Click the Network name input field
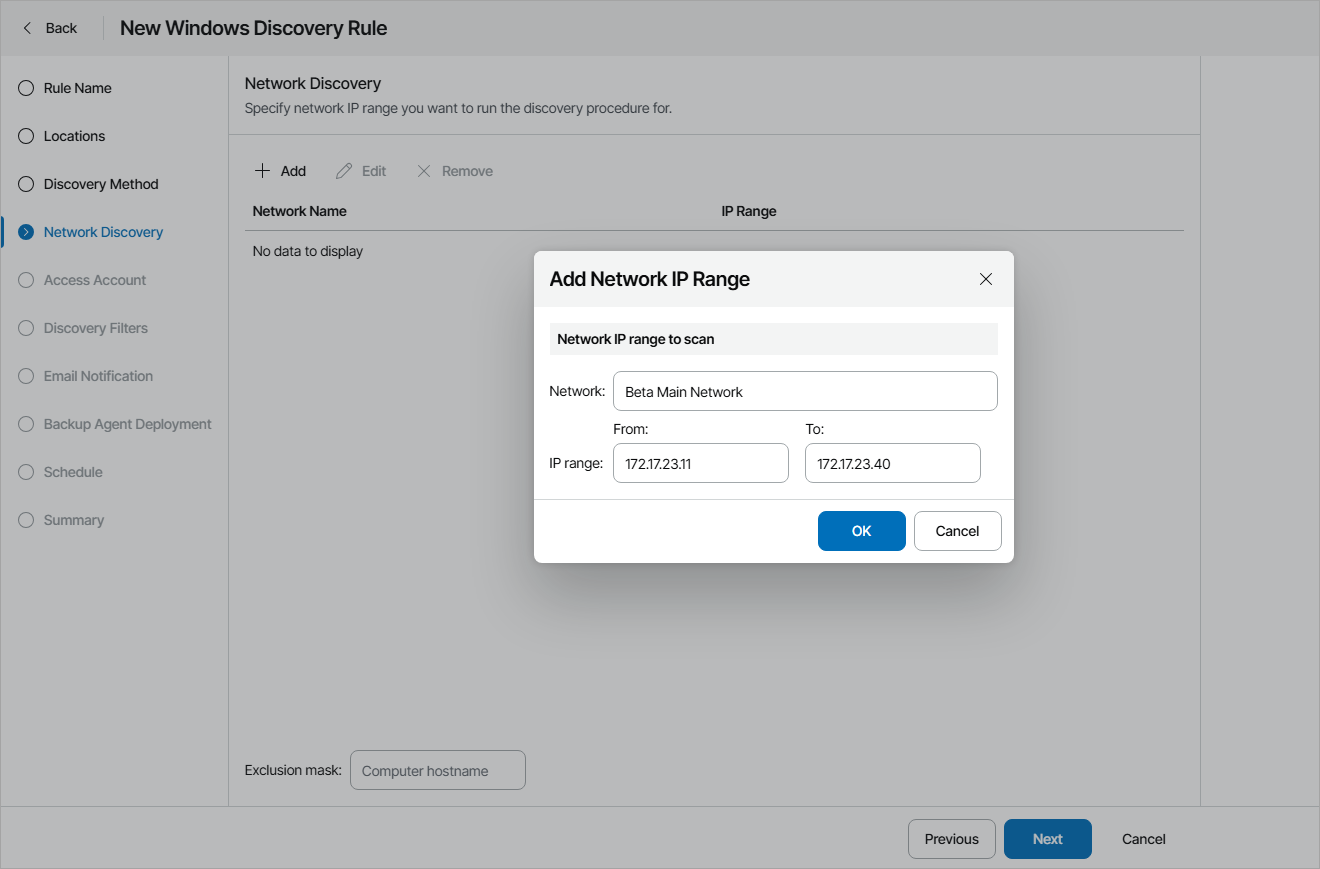Screen dimensions: 1320x869 805,391
